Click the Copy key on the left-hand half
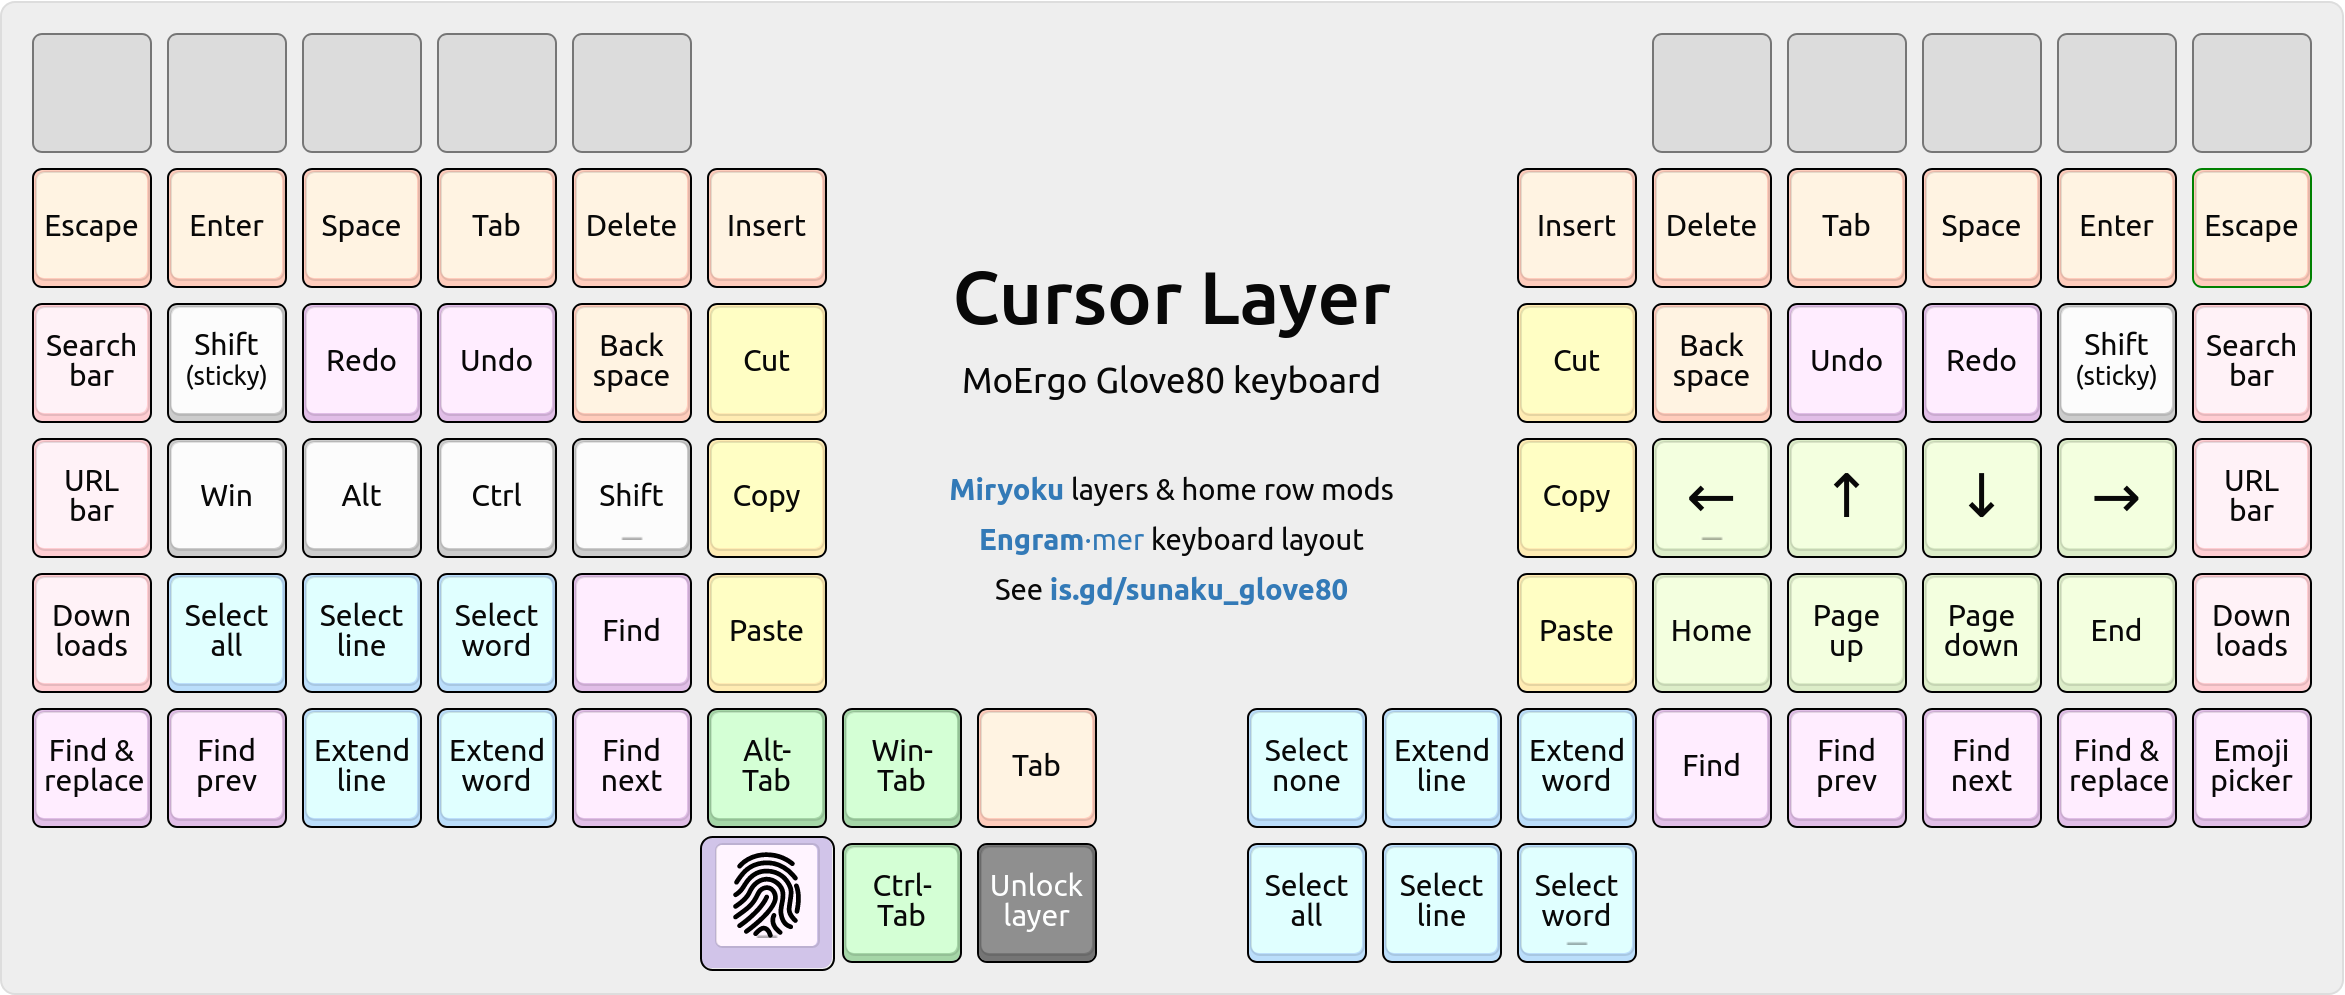This screenshot has width=2345, height=995. (x=766, y=498)
